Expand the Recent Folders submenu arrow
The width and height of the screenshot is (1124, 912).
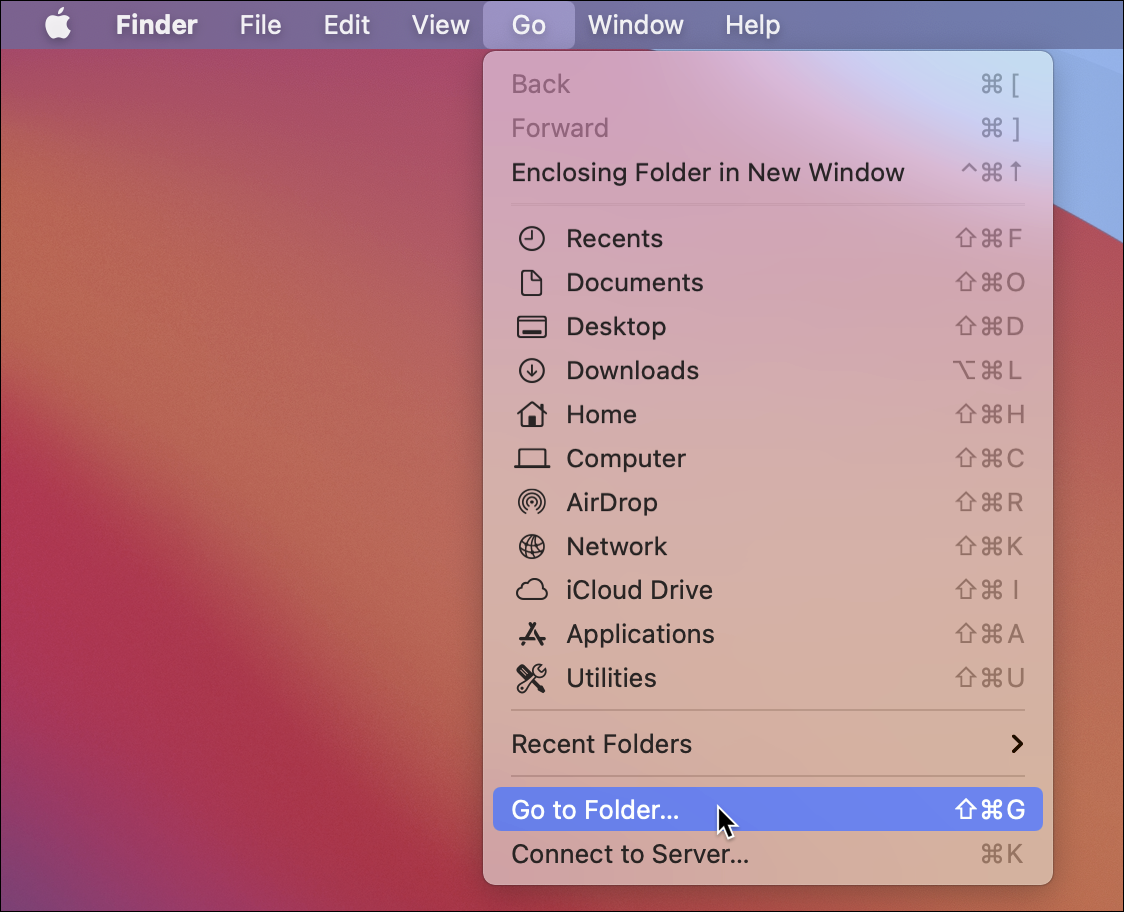click(1016, 744)
